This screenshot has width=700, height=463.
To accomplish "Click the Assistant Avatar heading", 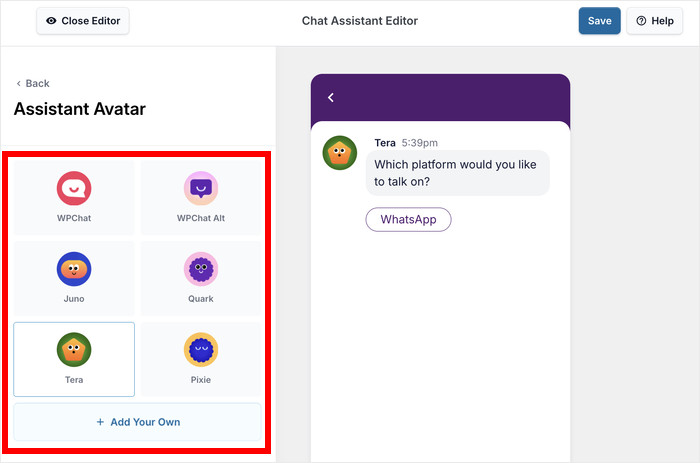I will [x=79, y=109].
